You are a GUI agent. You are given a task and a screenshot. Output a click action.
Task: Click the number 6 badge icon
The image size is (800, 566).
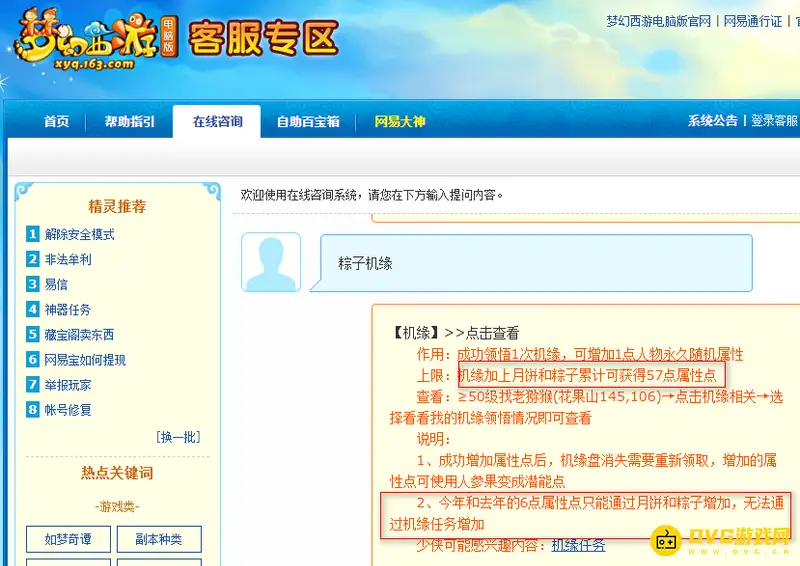[x=33, y=359]
